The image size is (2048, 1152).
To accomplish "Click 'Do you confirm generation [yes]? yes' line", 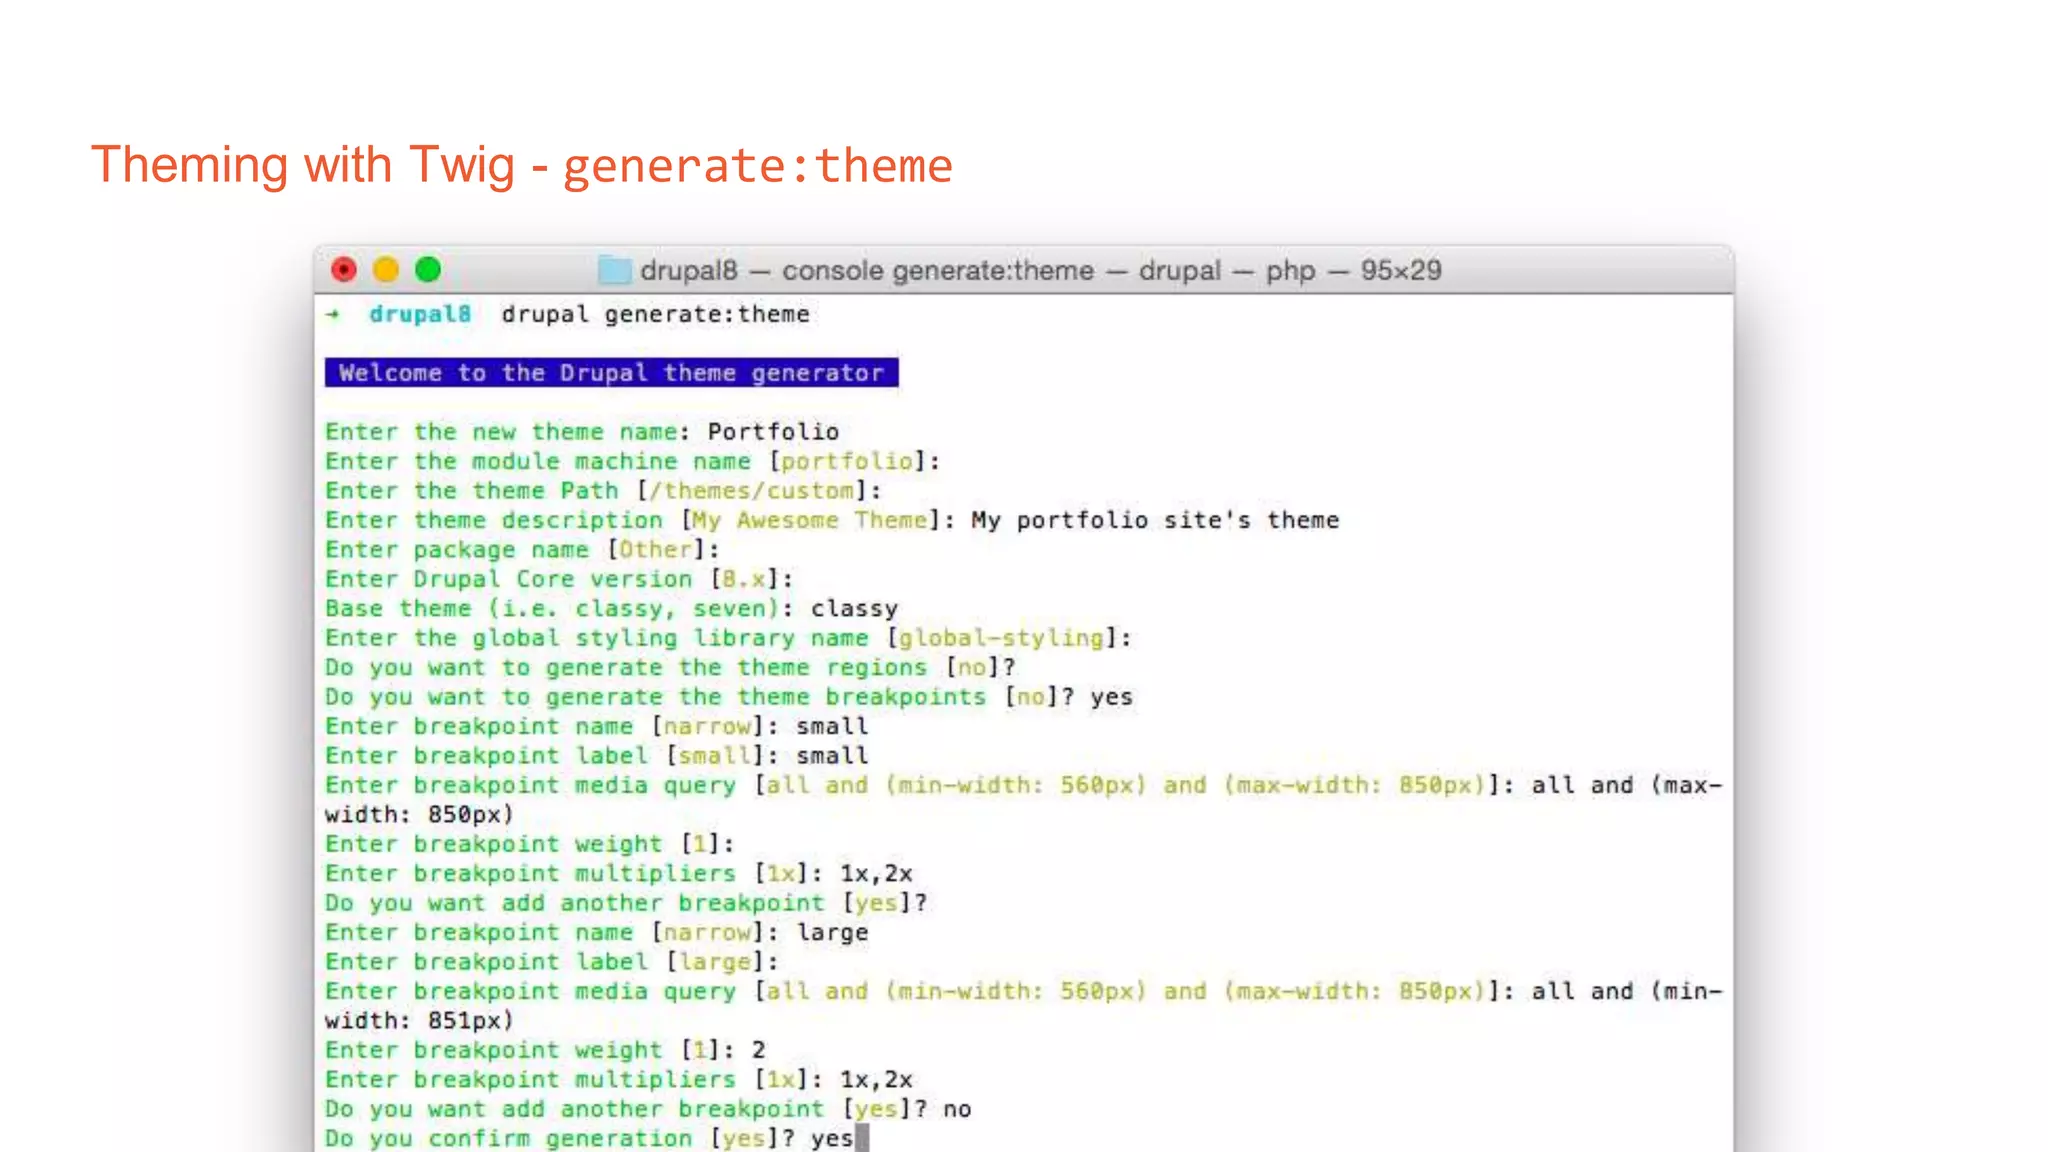I will [589, 1138].
